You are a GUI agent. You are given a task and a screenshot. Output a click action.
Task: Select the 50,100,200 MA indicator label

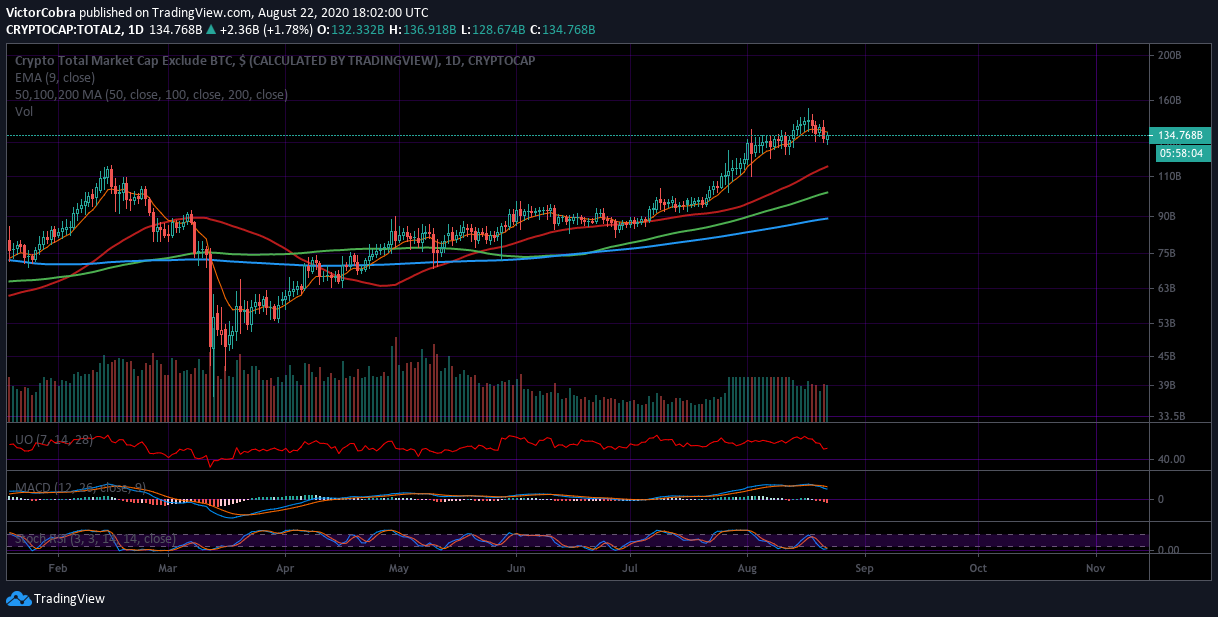[151, 95]
